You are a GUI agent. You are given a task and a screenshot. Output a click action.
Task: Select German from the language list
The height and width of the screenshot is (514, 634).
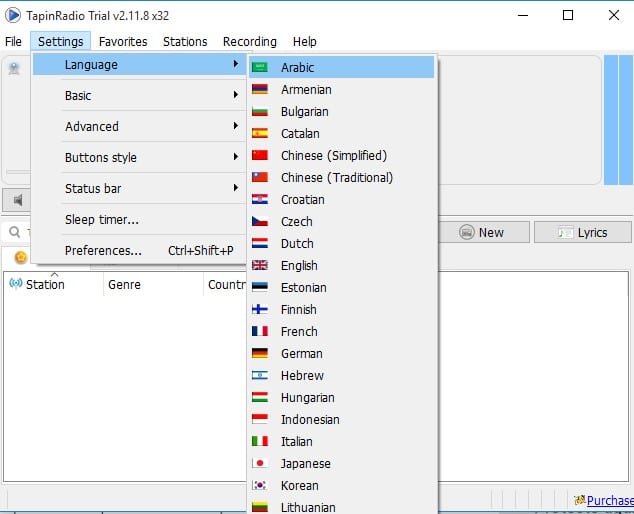pos(301,354)
